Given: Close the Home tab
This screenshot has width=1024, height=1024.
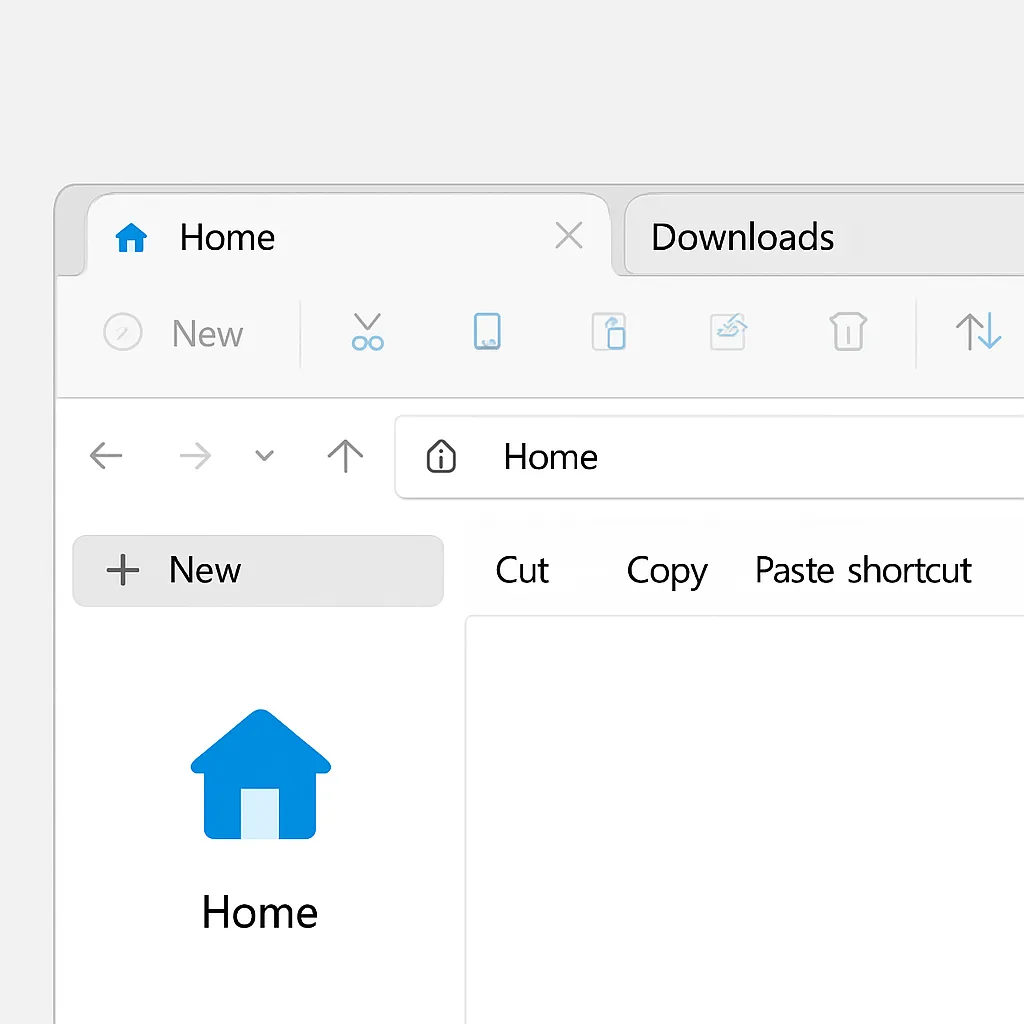Looking at the screenshot, I should pos(568,235).
